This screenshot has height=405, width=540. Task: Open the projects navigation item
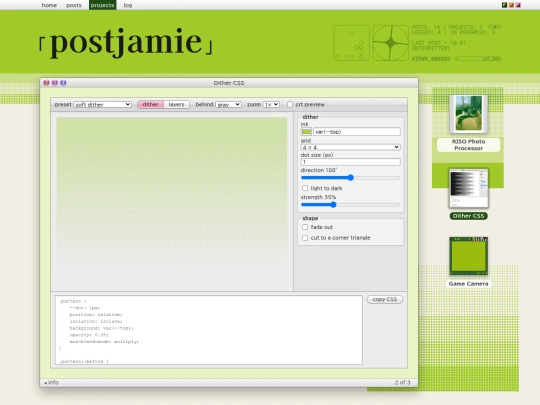(103, 5)
